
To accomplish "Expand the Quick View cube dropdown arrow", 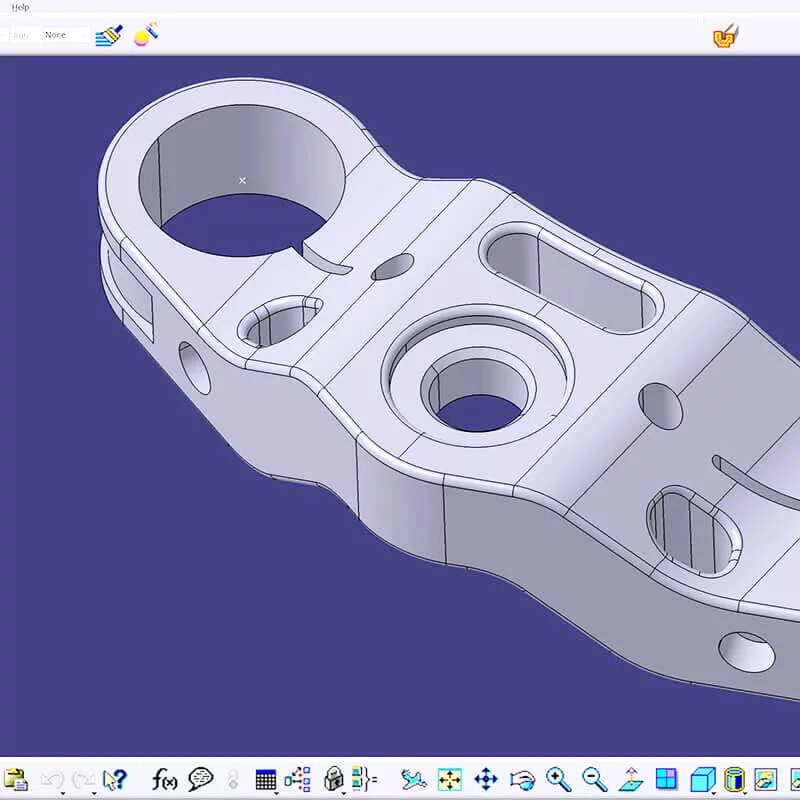I will coord(713,793).
